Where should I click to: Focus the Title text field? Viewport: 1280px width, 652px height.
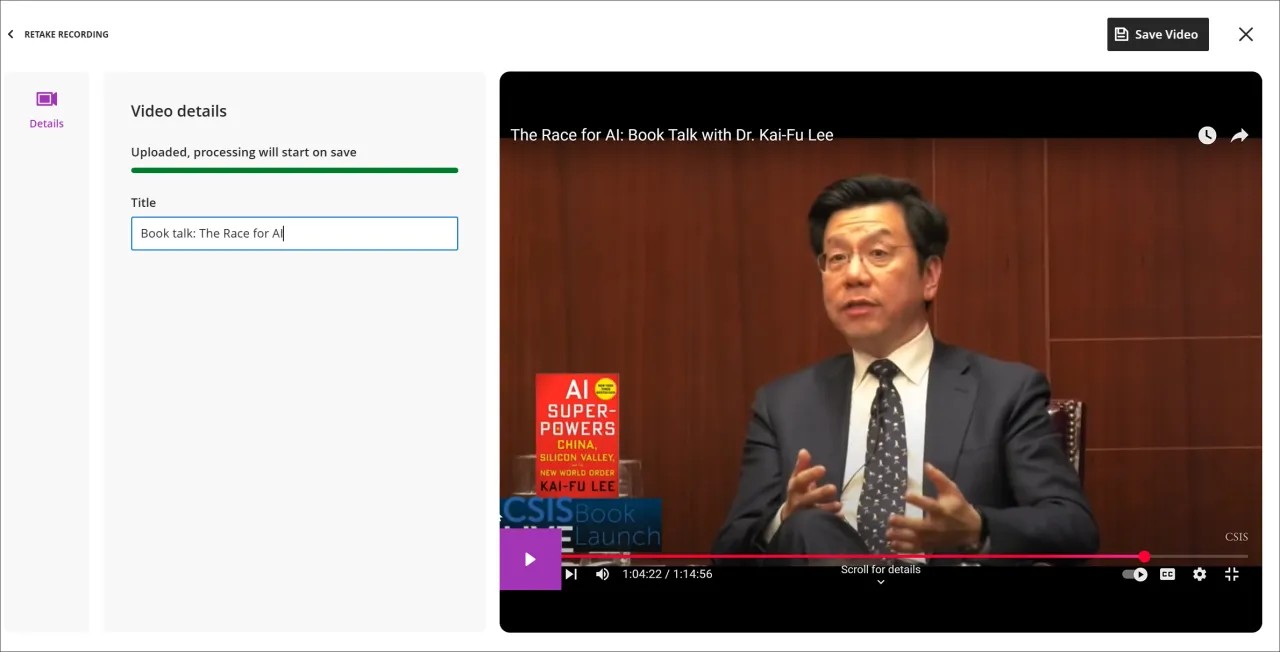tap(294, 233)
